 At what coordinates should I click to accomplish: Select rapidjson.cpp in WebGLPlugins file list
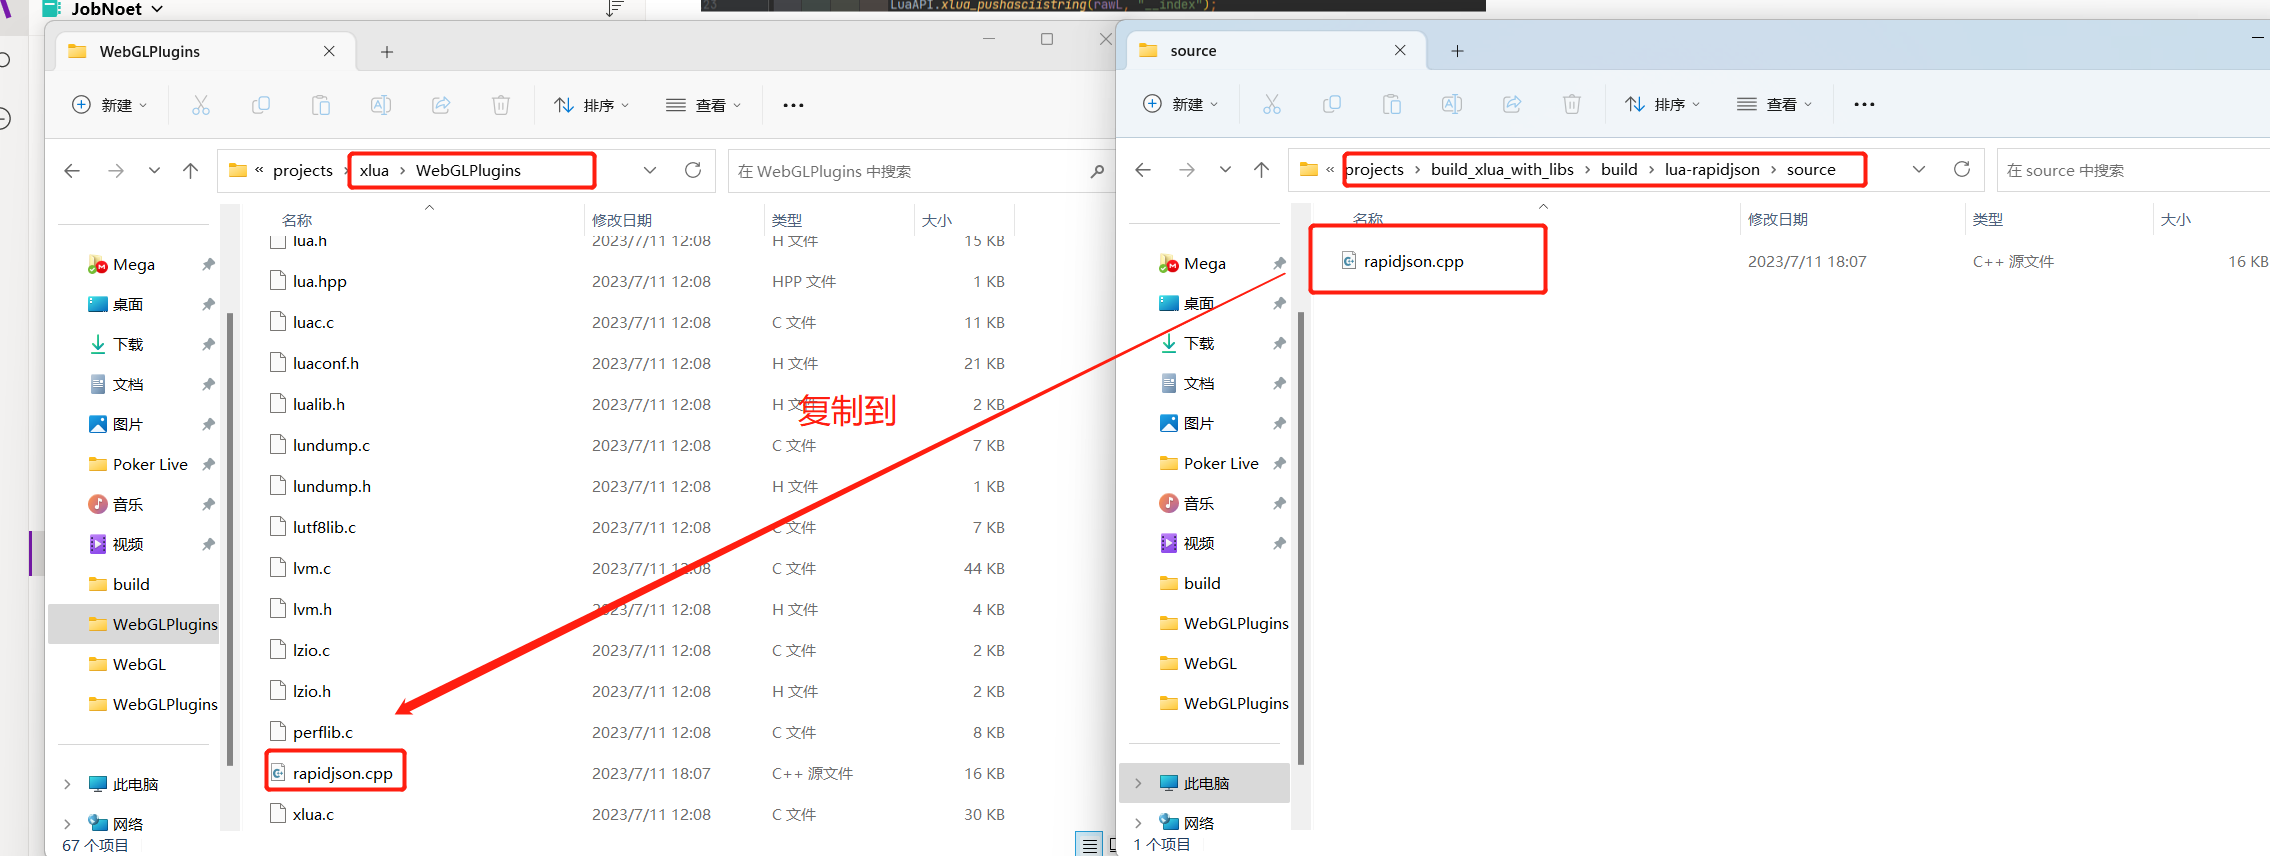[x=343, y=774]
